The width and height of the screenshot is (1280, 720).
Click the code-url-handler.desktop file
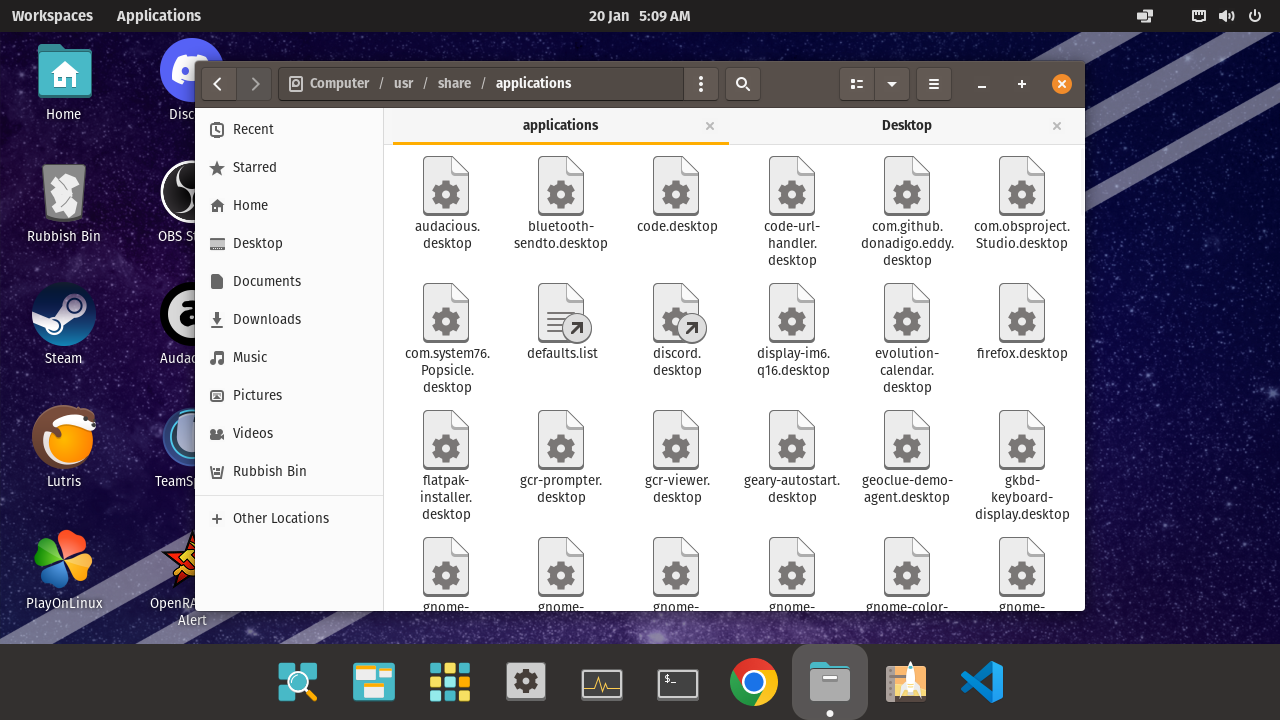[792, 212]
